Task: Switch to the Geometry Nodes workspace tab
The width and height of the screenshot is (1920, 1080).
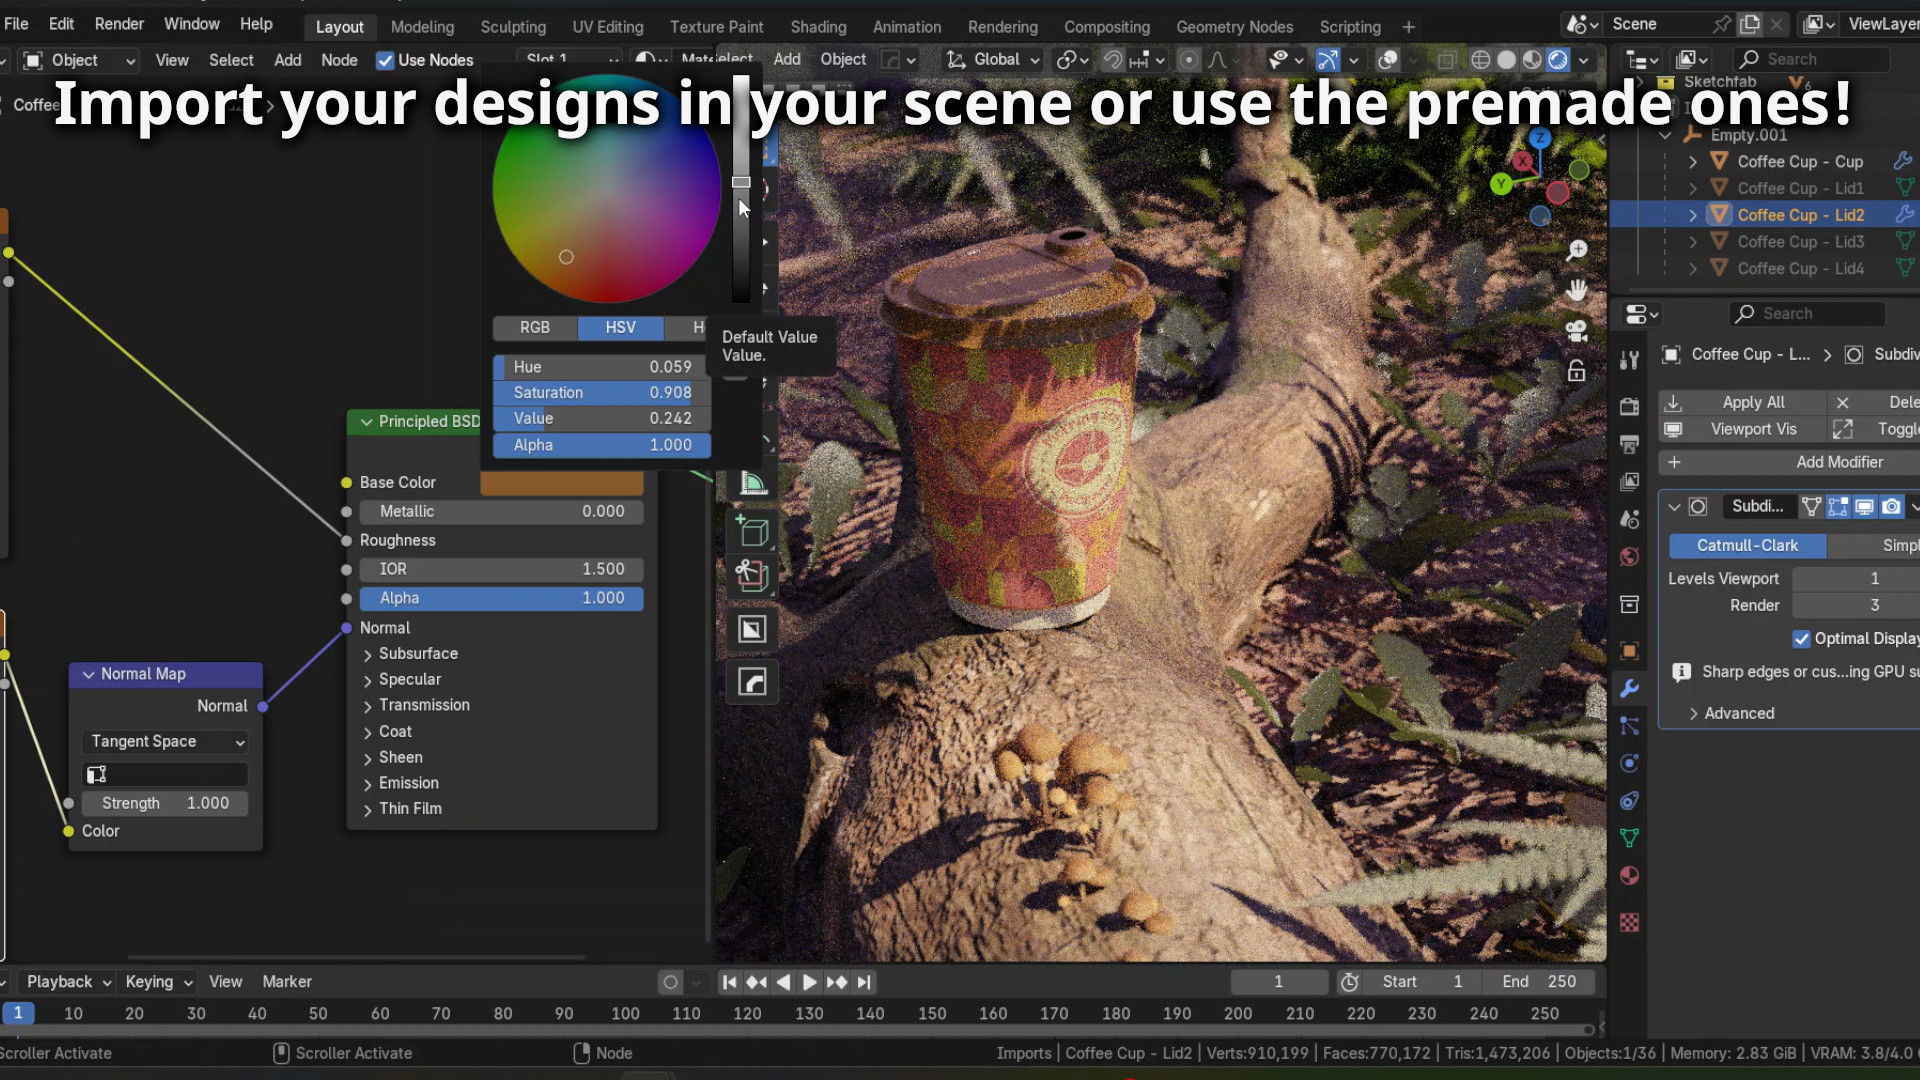Action: [x=1234, y=27]
